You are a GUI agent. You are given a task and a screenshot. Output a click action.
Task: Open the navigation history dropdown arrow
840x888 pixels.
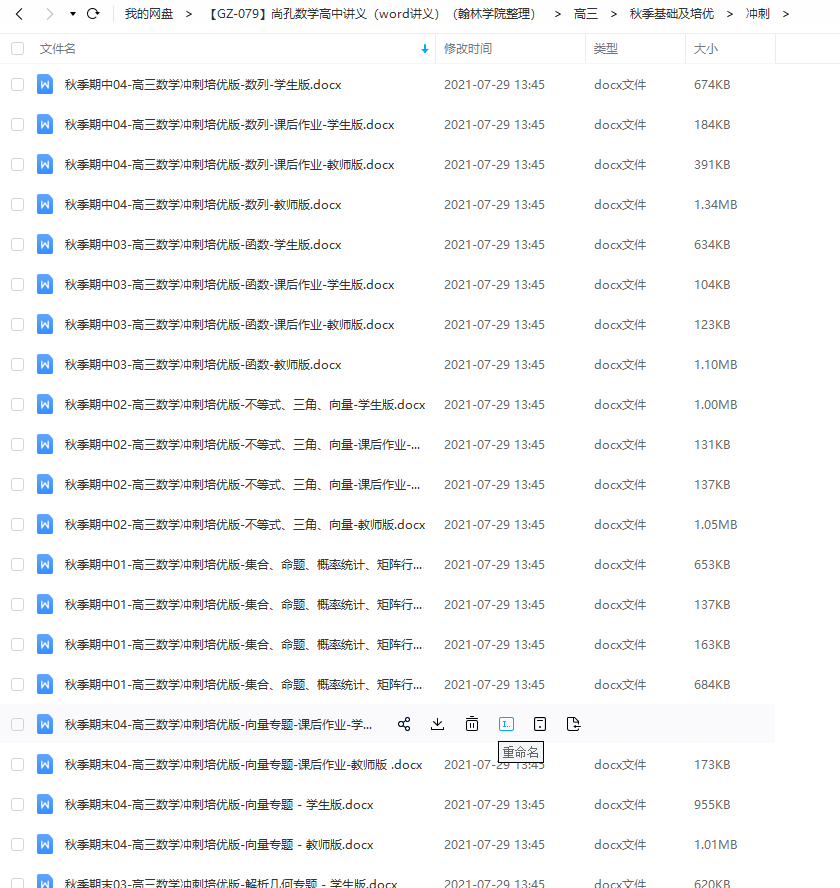(x=73, y=14)
